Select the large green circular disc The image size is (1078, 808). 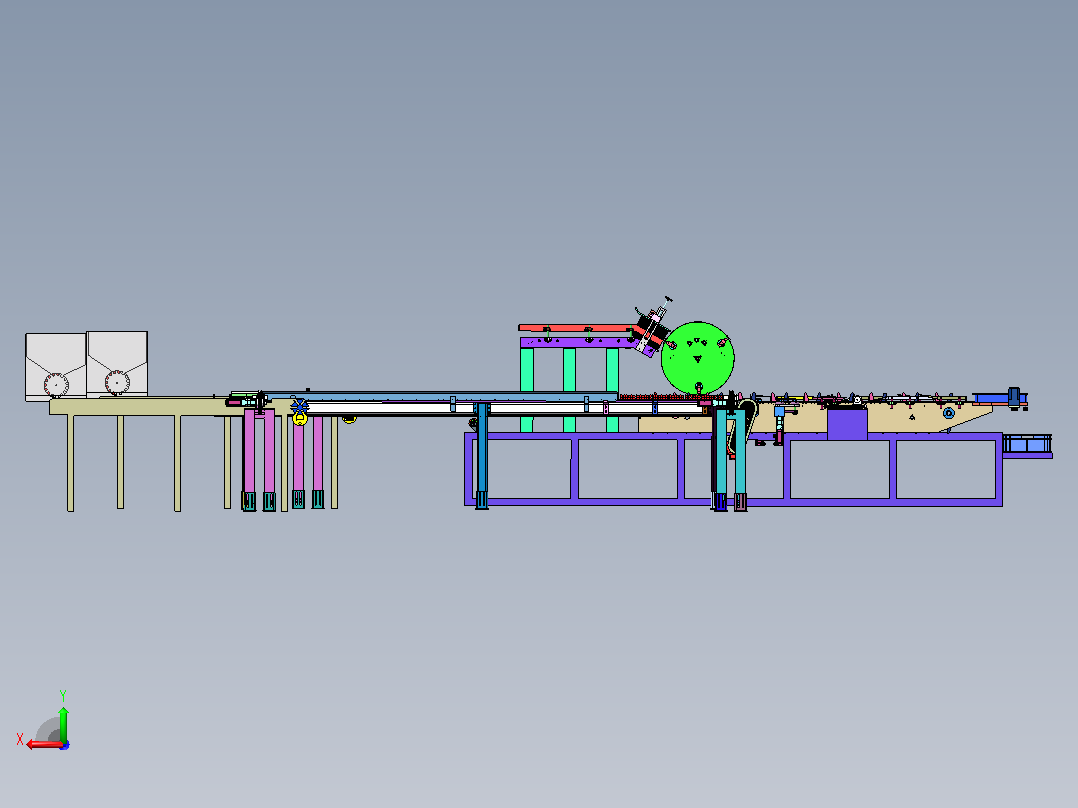click(x=698, y=358)
